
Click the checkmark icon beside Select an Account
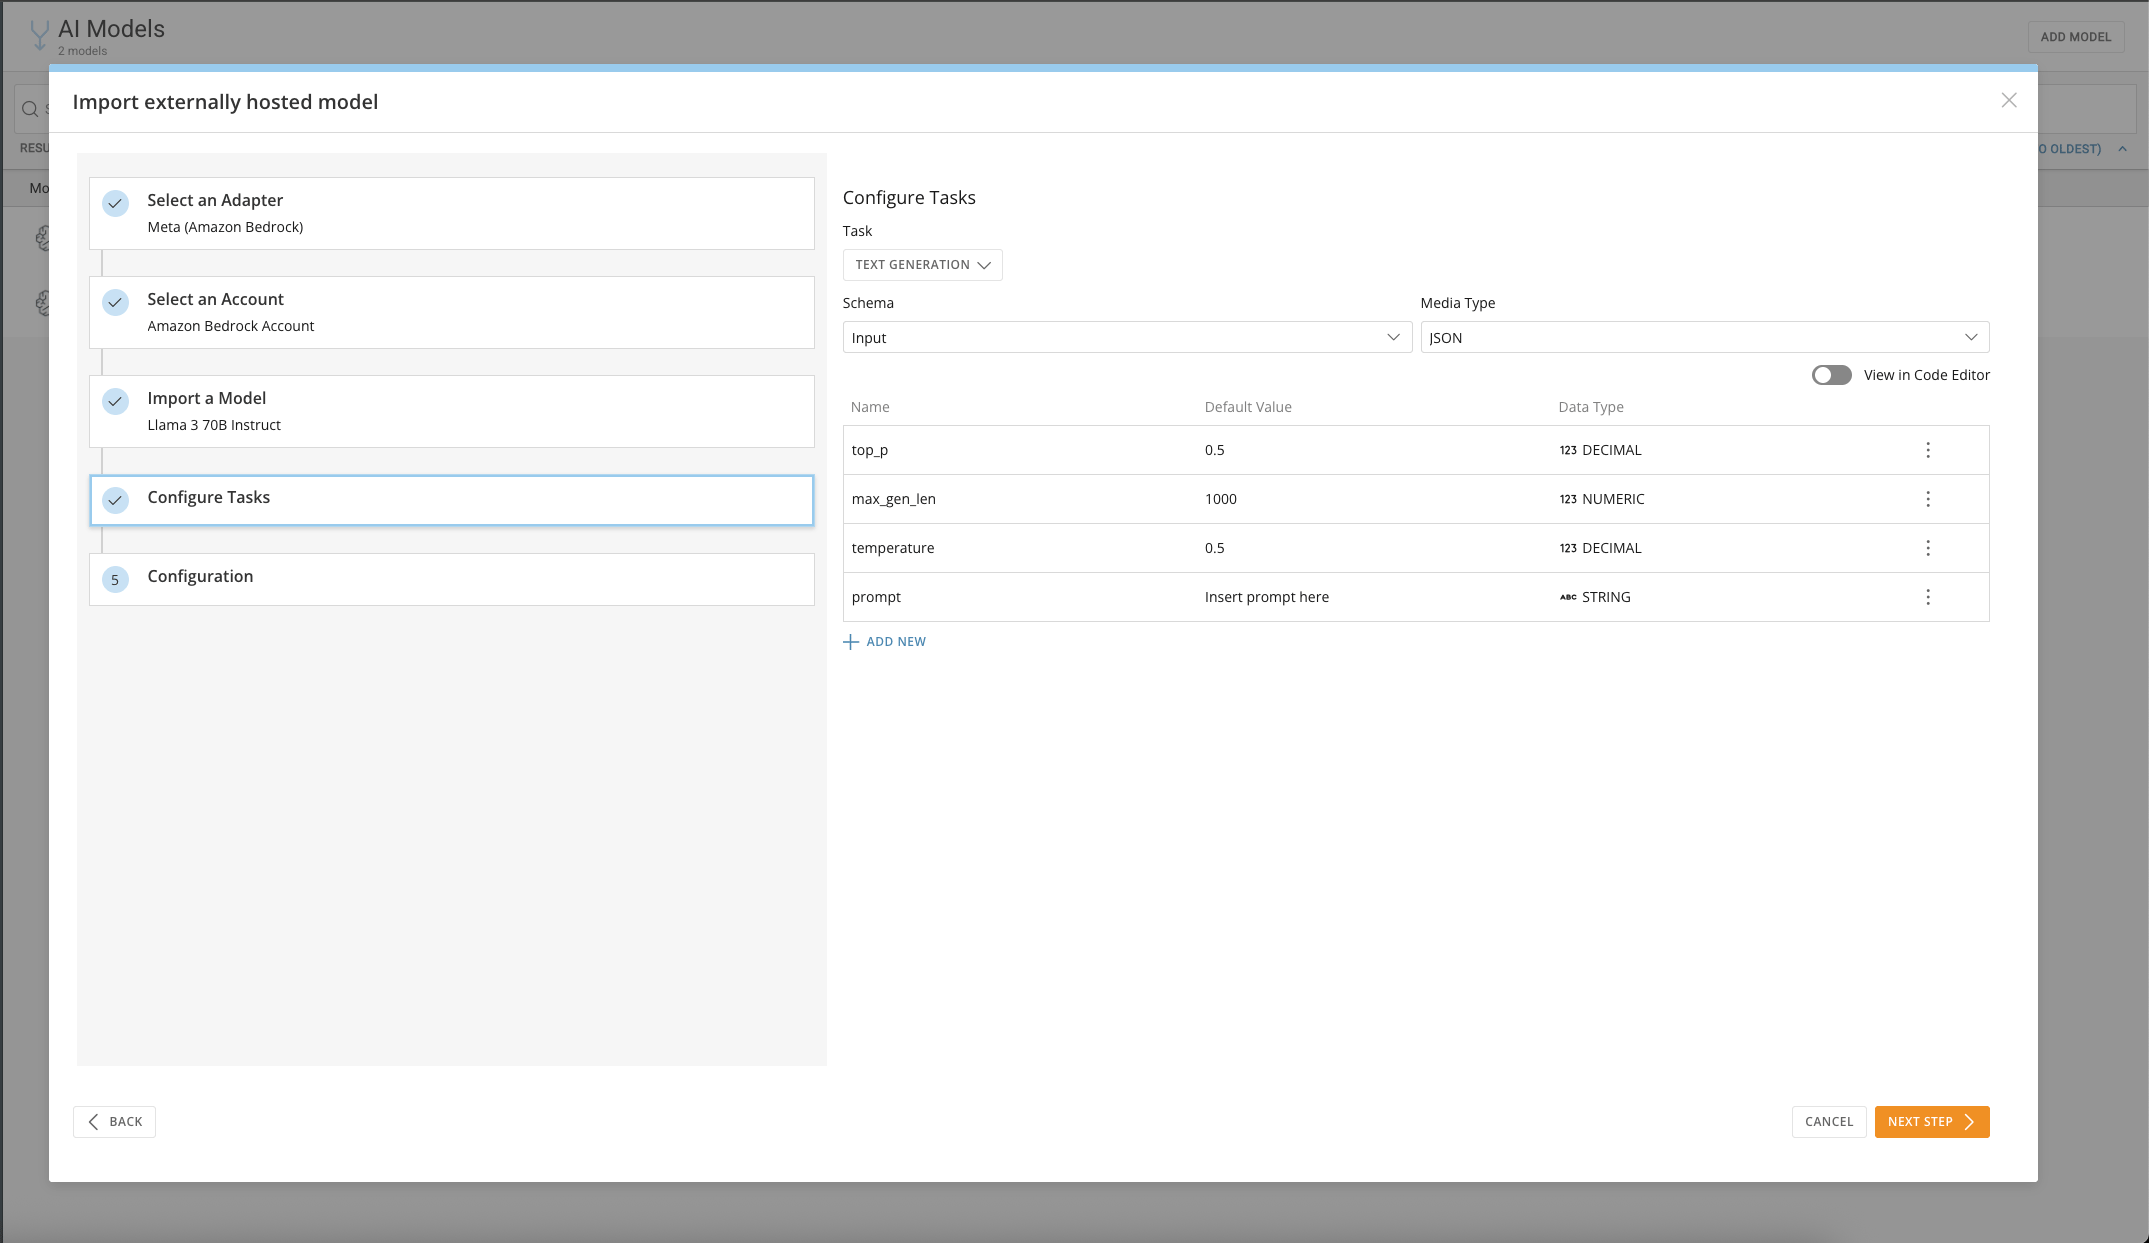click(x=116, y=302)
